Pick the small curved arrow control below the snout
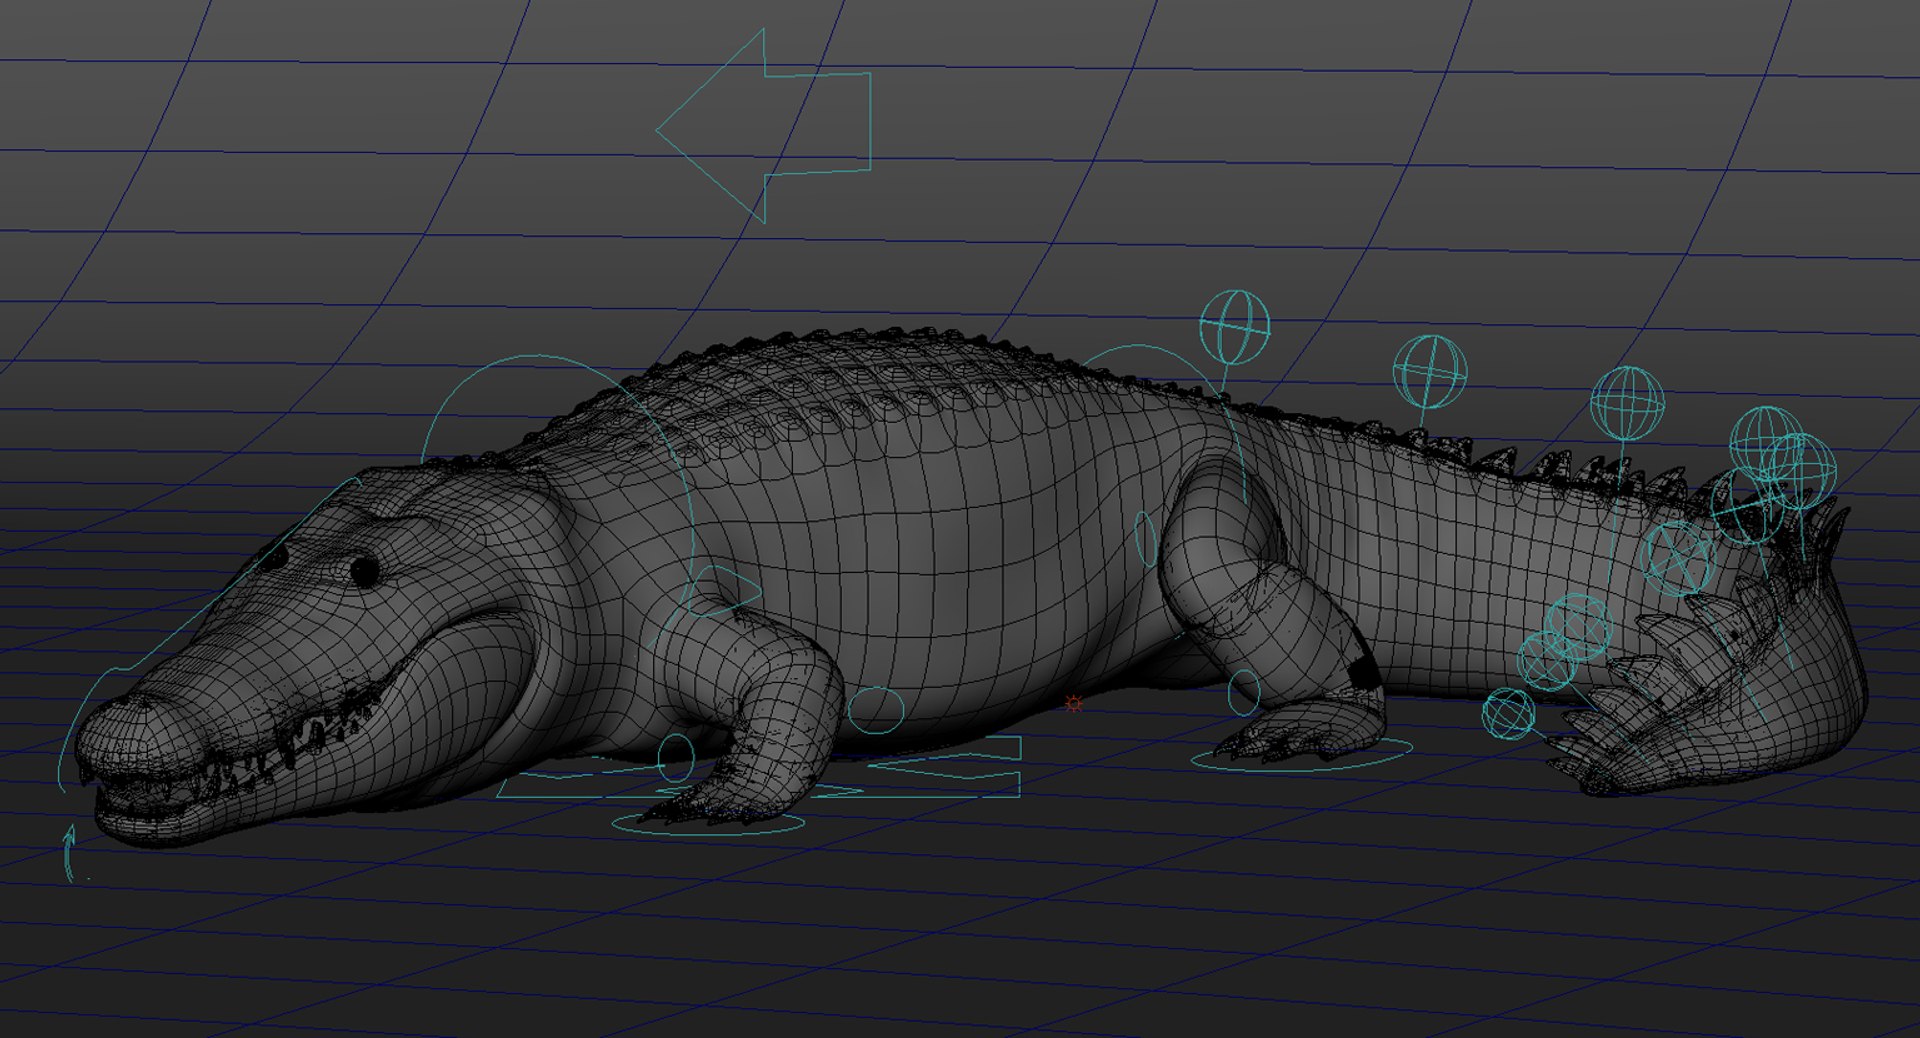Screen dimensions: 1920x1038 (70, 853)
